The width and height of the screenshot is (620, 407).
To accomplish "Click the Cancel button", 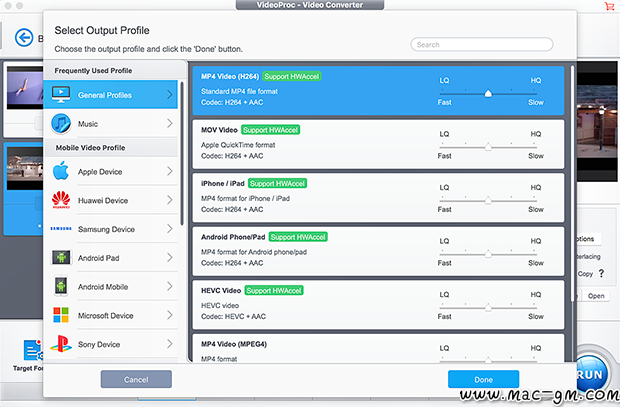I will pos(136,379).
